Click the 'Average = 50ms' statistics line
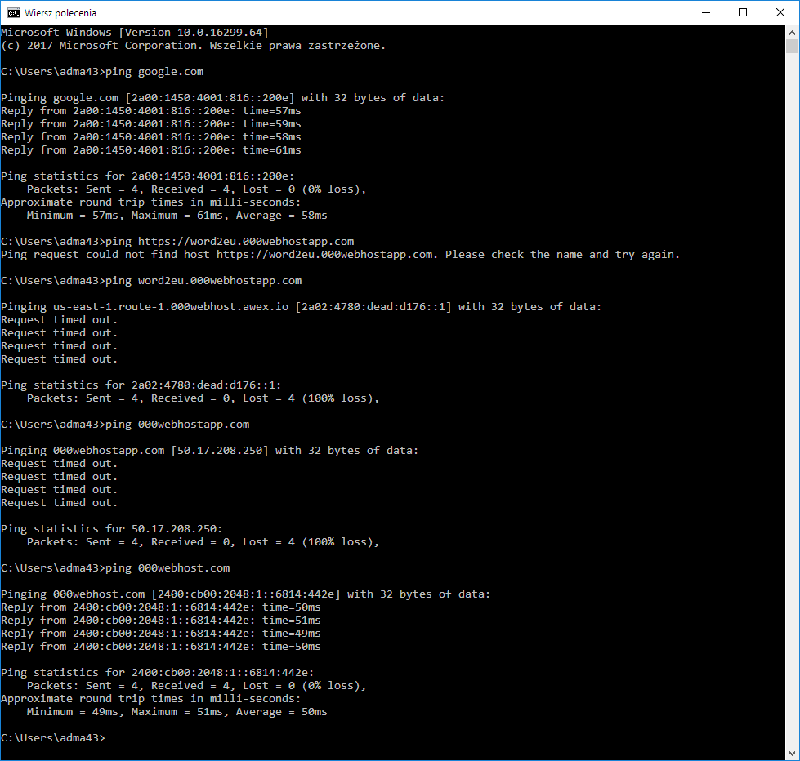This screenshot has height=761, width=800. point(177,712)
